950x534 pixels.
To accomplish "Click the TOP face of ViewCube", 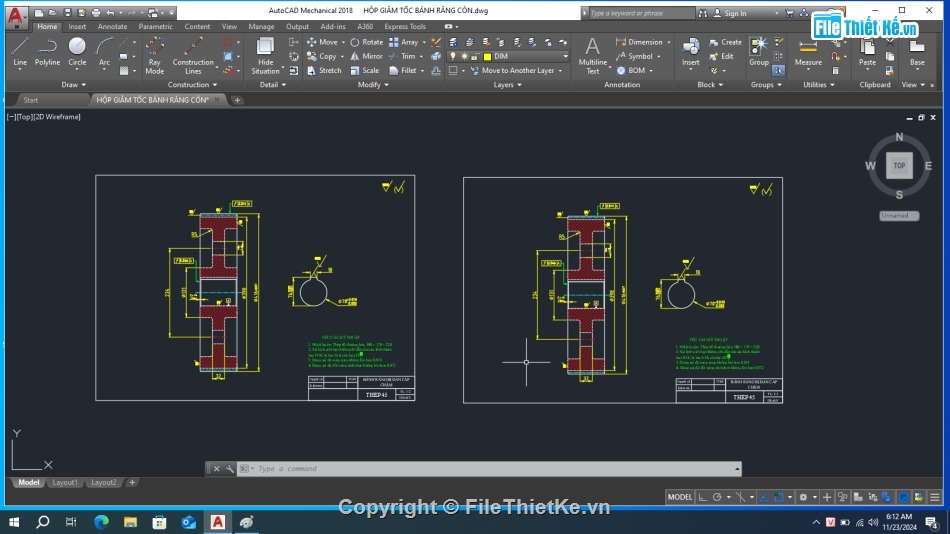I will click(x=899, y=165).
